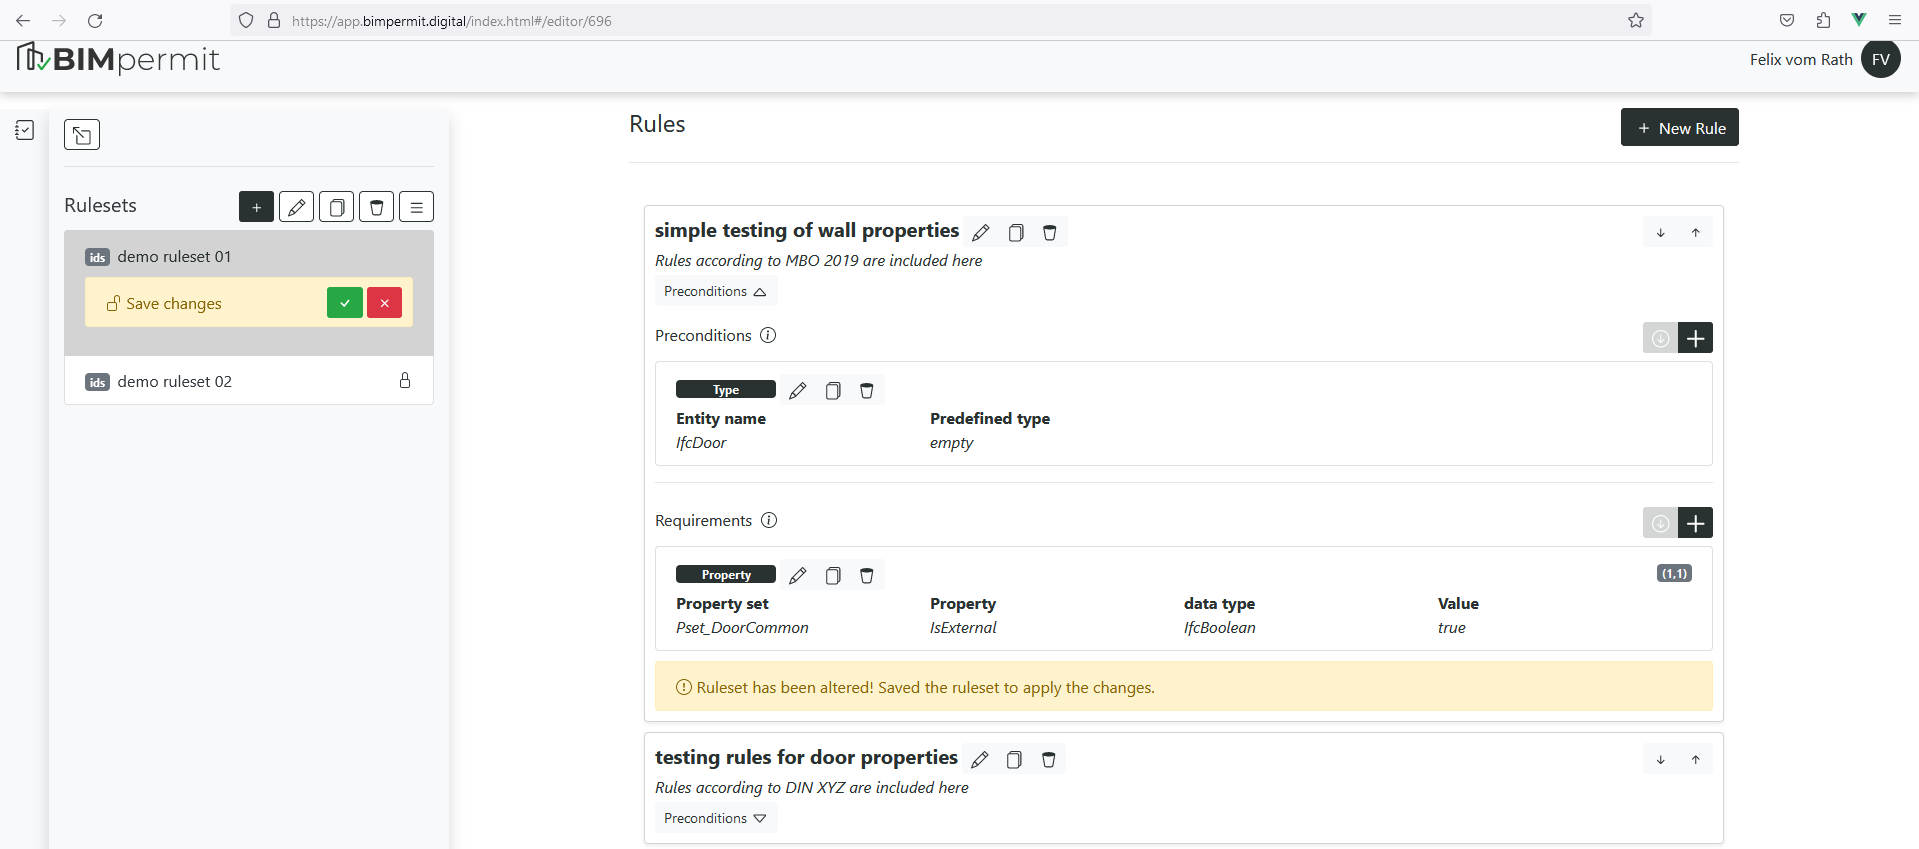Image resolution: width=1919 pixels, height=849 pixels.
Task: Click import button beside add requirement
Action: pyautogui.click(x=1660, y=523)
